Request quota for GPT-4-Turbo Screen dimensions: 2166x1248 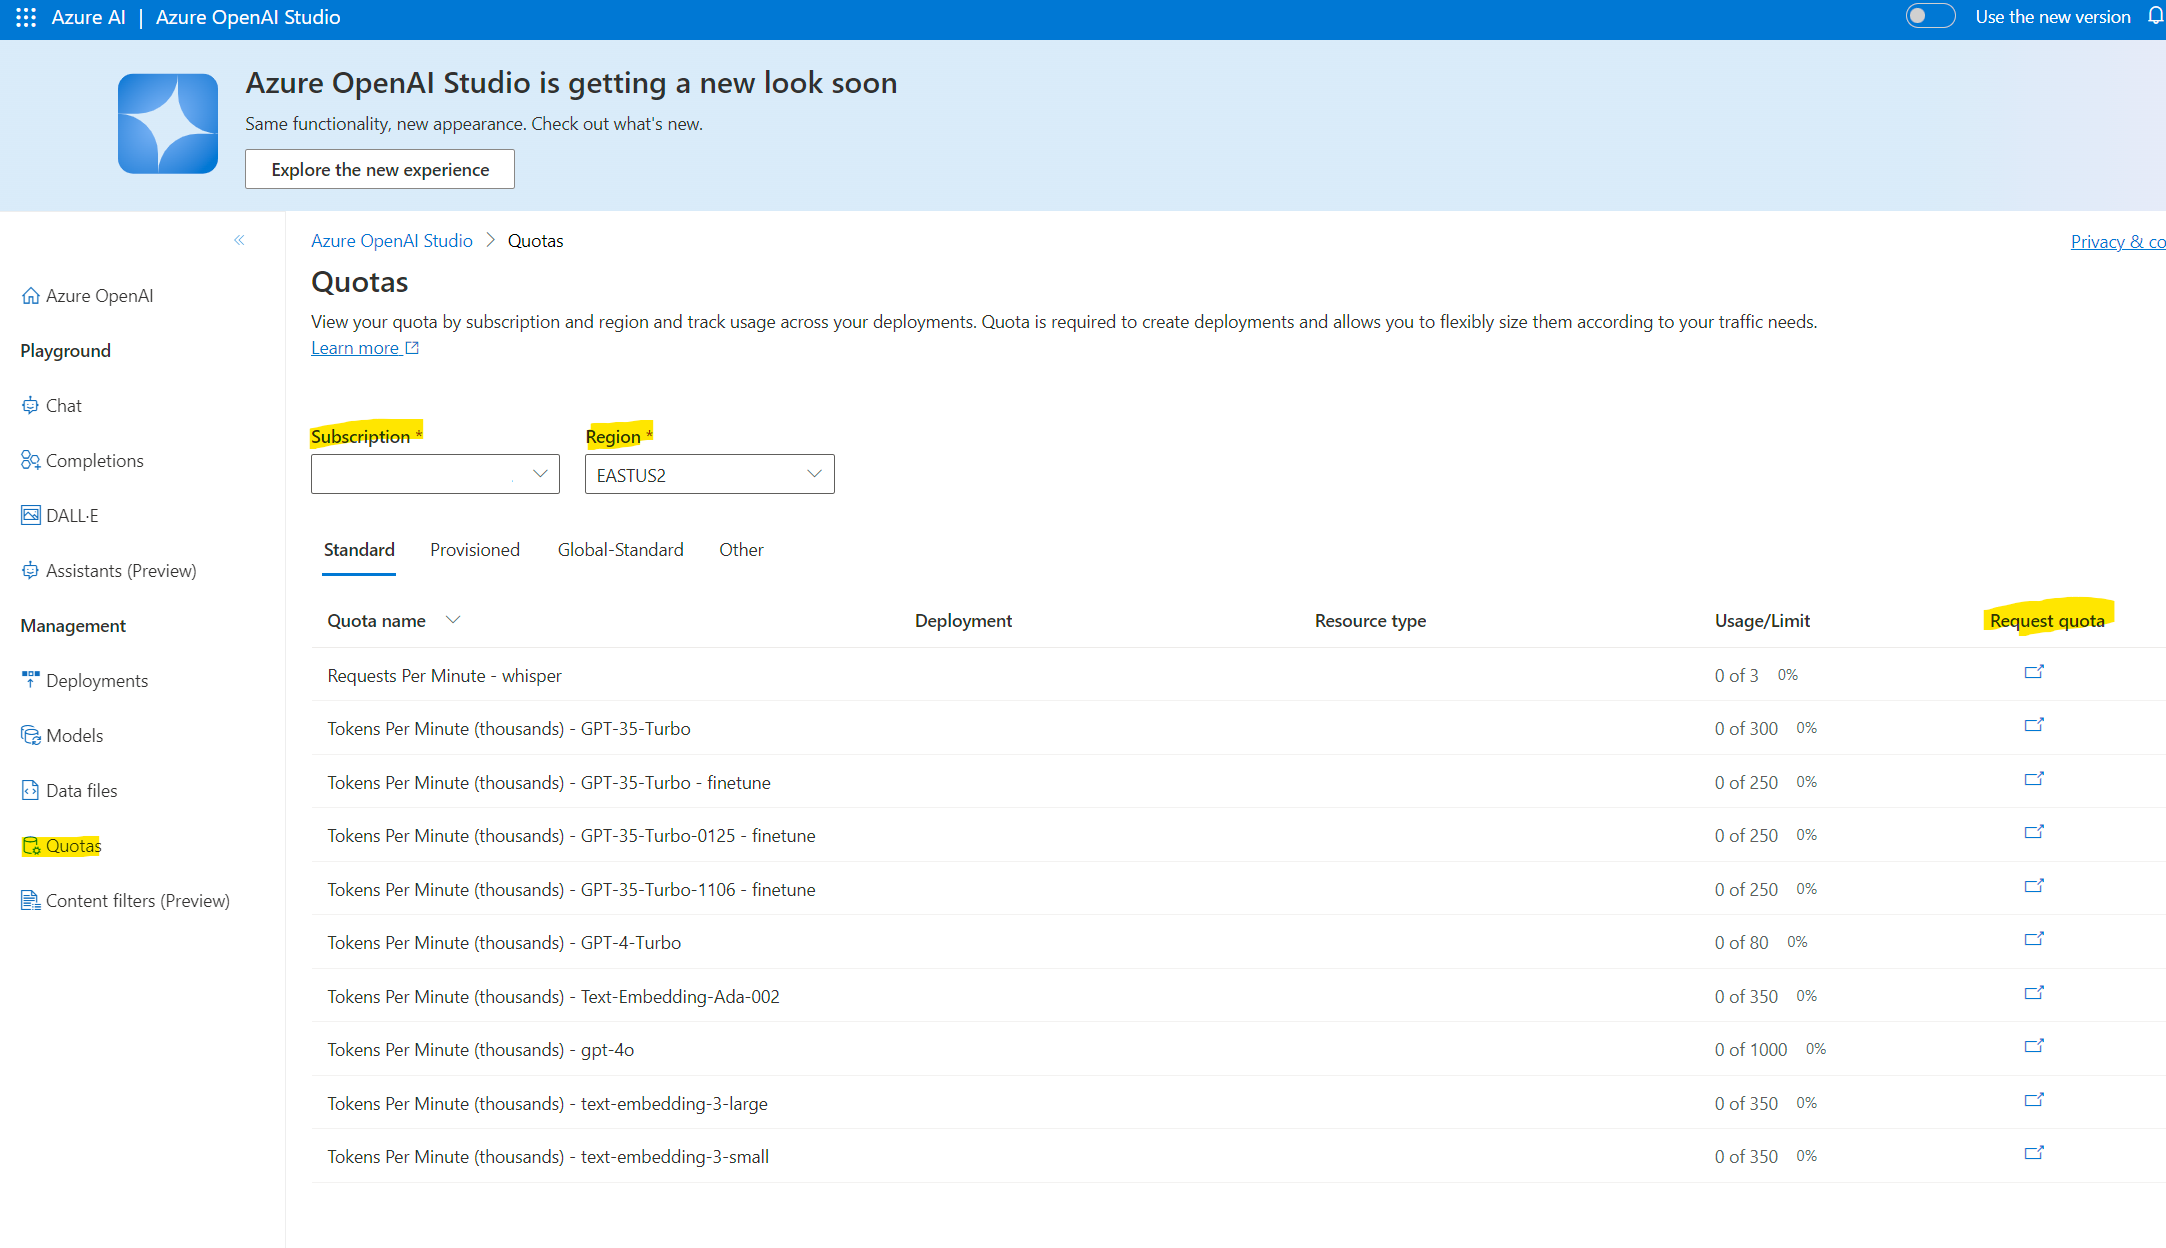tap(2034, 939)
